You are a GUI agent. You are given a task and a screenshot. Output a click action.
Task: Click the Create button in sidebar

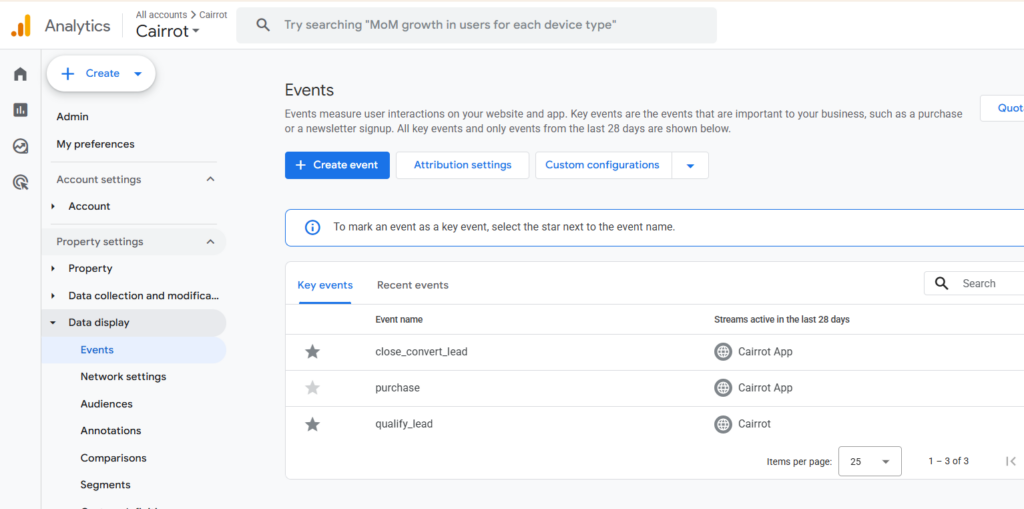pyautogui.click(x=101, y=74)
